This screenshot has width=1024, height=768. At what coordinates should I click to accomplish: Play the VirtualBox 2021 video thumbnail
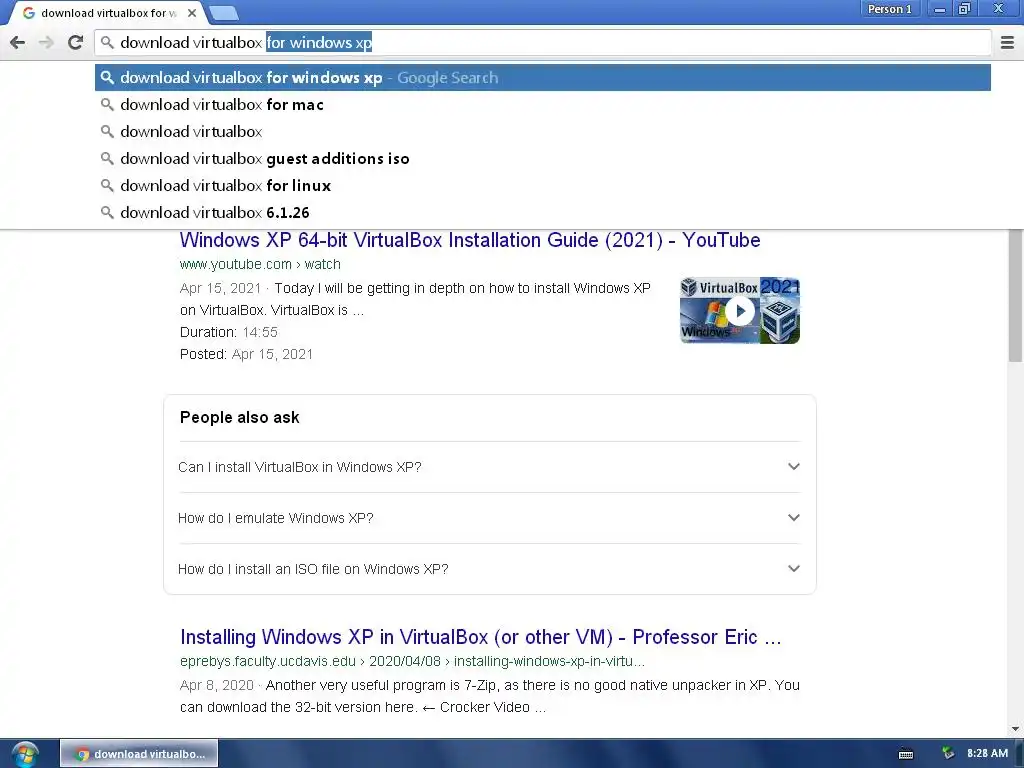pyautogui.click(x=740, y=311)
